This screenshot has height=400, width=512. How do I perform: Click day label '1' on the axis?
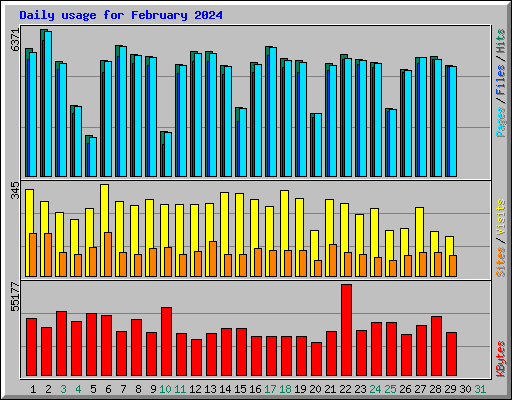click(x=33, y=389)
